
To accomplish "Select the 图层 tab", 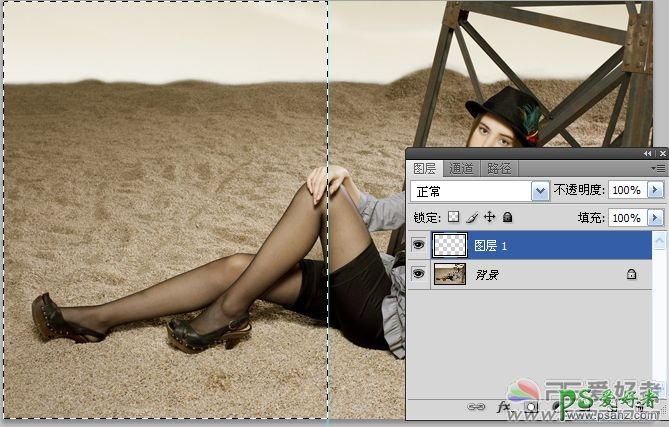I will (425, 168).
